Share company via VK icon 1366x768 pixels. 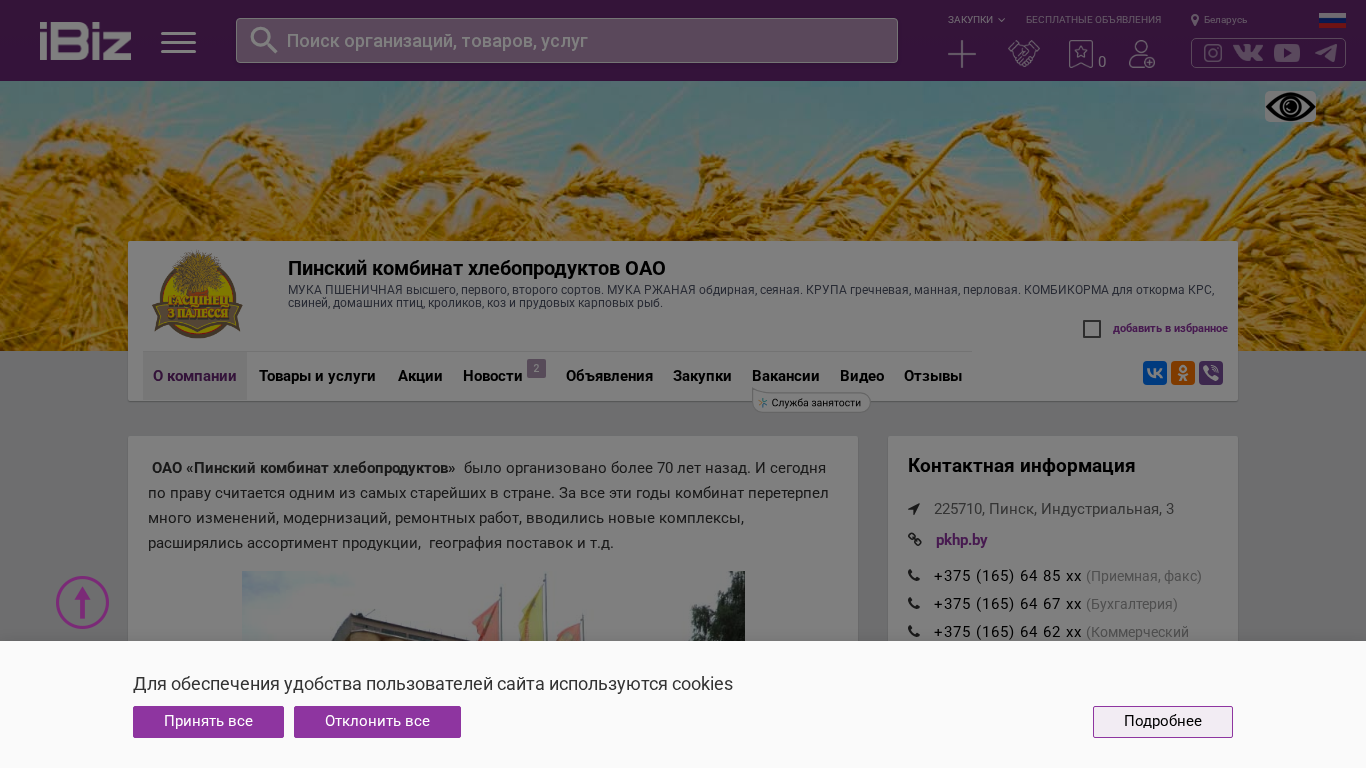pyautogui.click(x=1155, y=373)
